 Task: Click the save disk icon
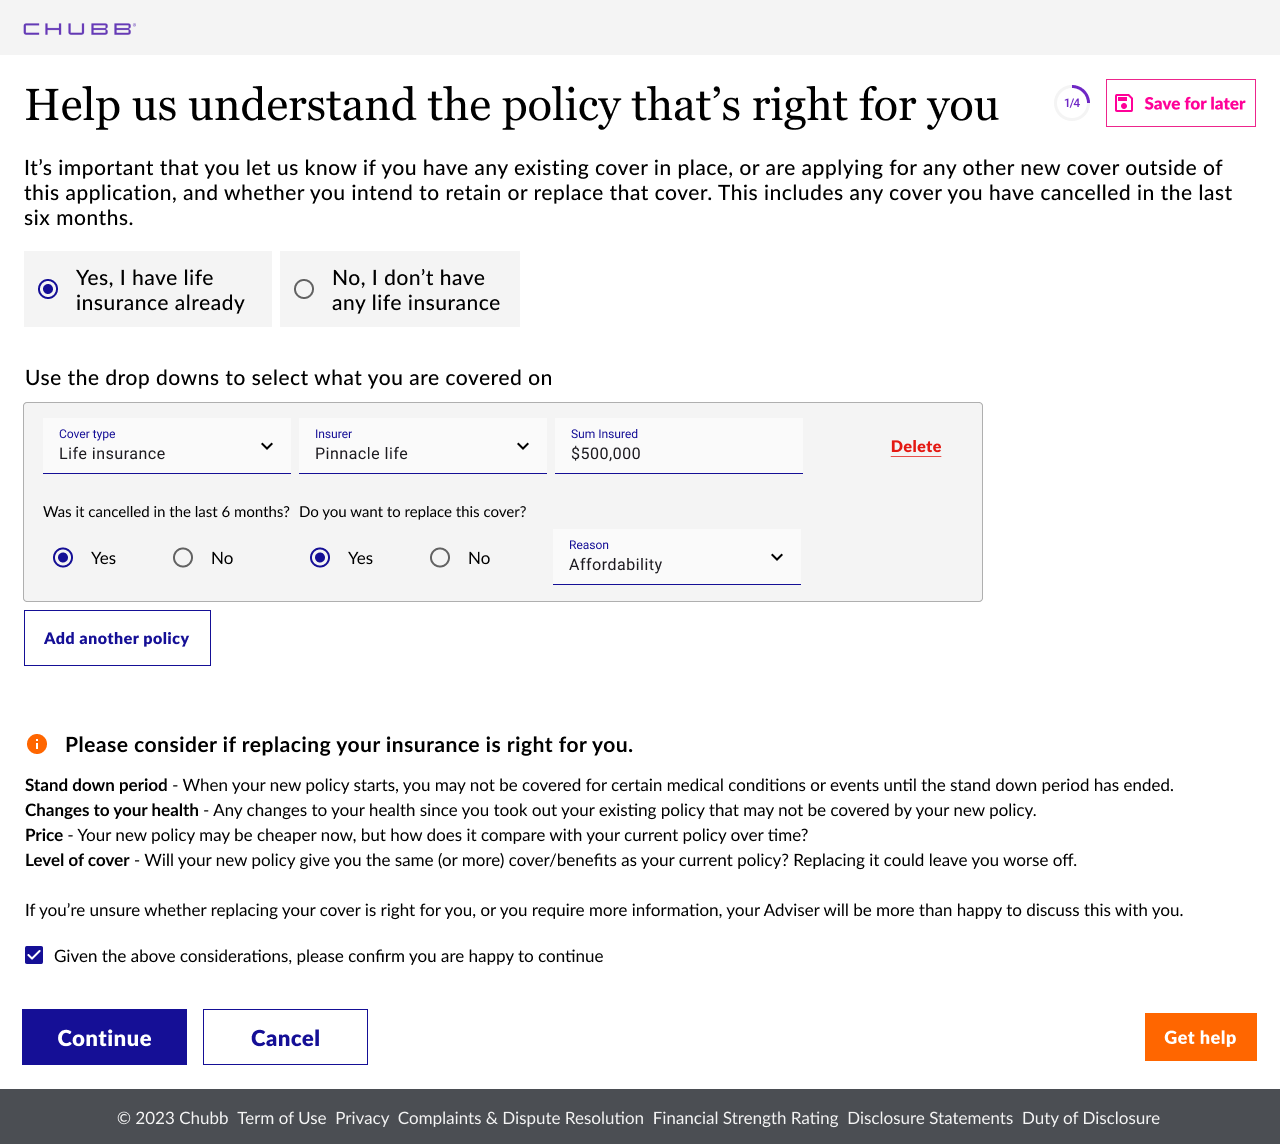click(1124, 103)
